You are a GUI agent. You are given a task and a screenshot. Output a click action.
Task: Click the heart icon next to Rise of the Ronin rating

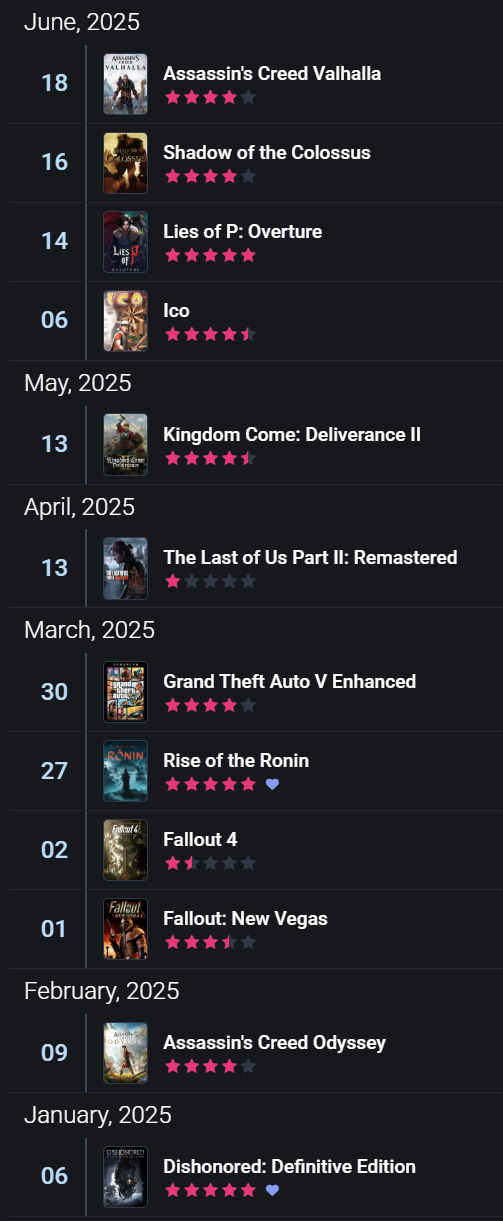[272, 785]
